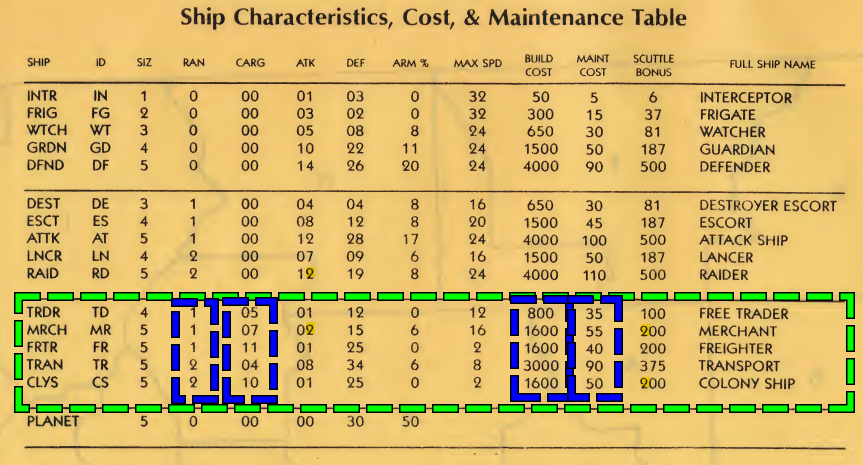Click the full name FREE TRADER
Screen dimensions: 863x465
click(744, 314)
